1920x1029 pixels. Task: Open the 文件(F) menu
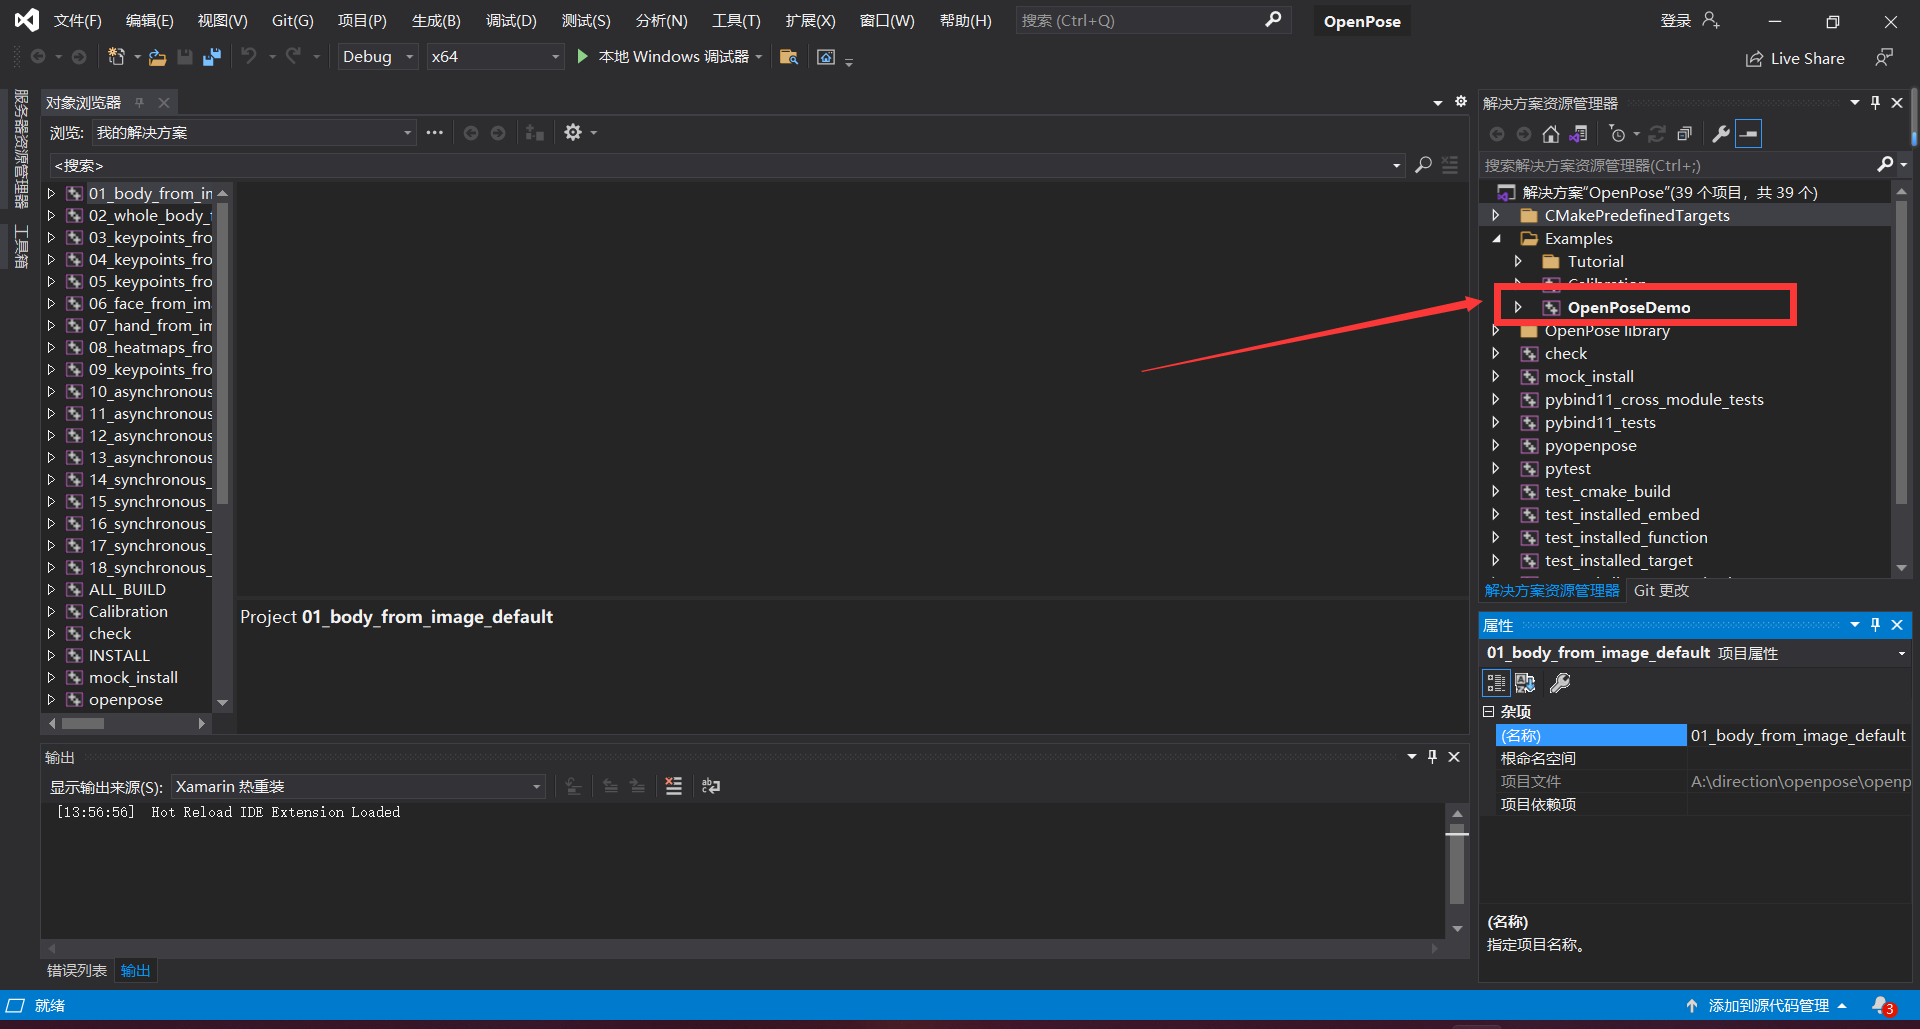click(x=78, y=21)
